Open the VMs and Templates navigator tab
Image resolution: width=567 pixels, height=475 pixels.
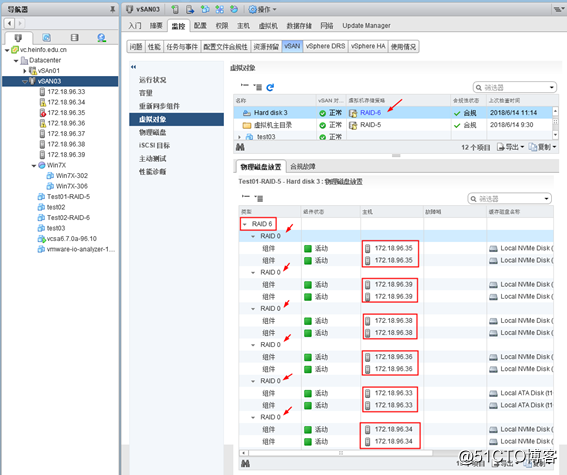(x=46, y=38)
